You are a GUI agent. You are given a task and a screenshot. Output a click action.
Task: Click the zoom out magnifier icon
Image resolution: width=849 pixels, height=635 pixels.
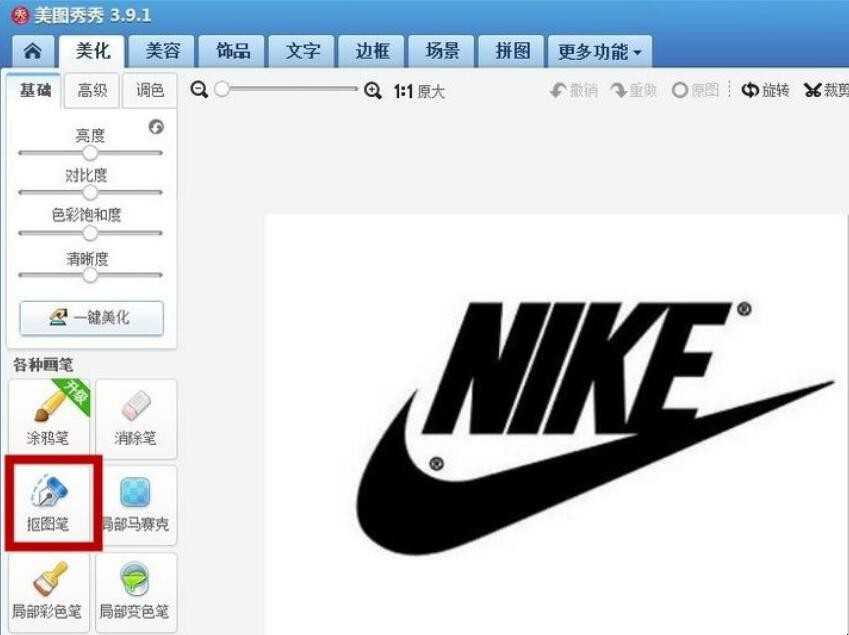[x=199, y=90]
